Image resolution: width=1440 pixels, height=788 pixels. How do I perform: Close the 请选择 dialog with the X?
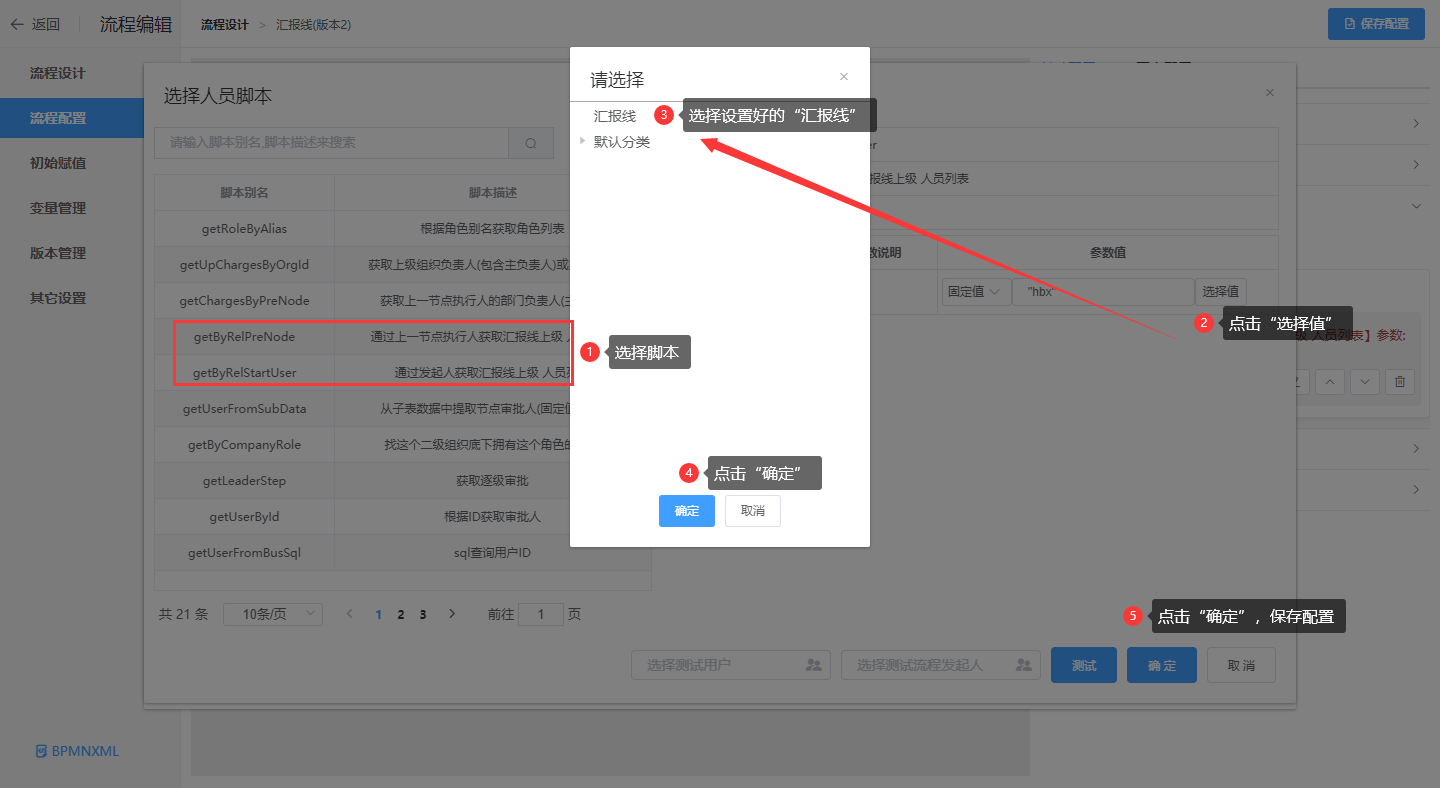pyautogui.click(x=844, y=77)
